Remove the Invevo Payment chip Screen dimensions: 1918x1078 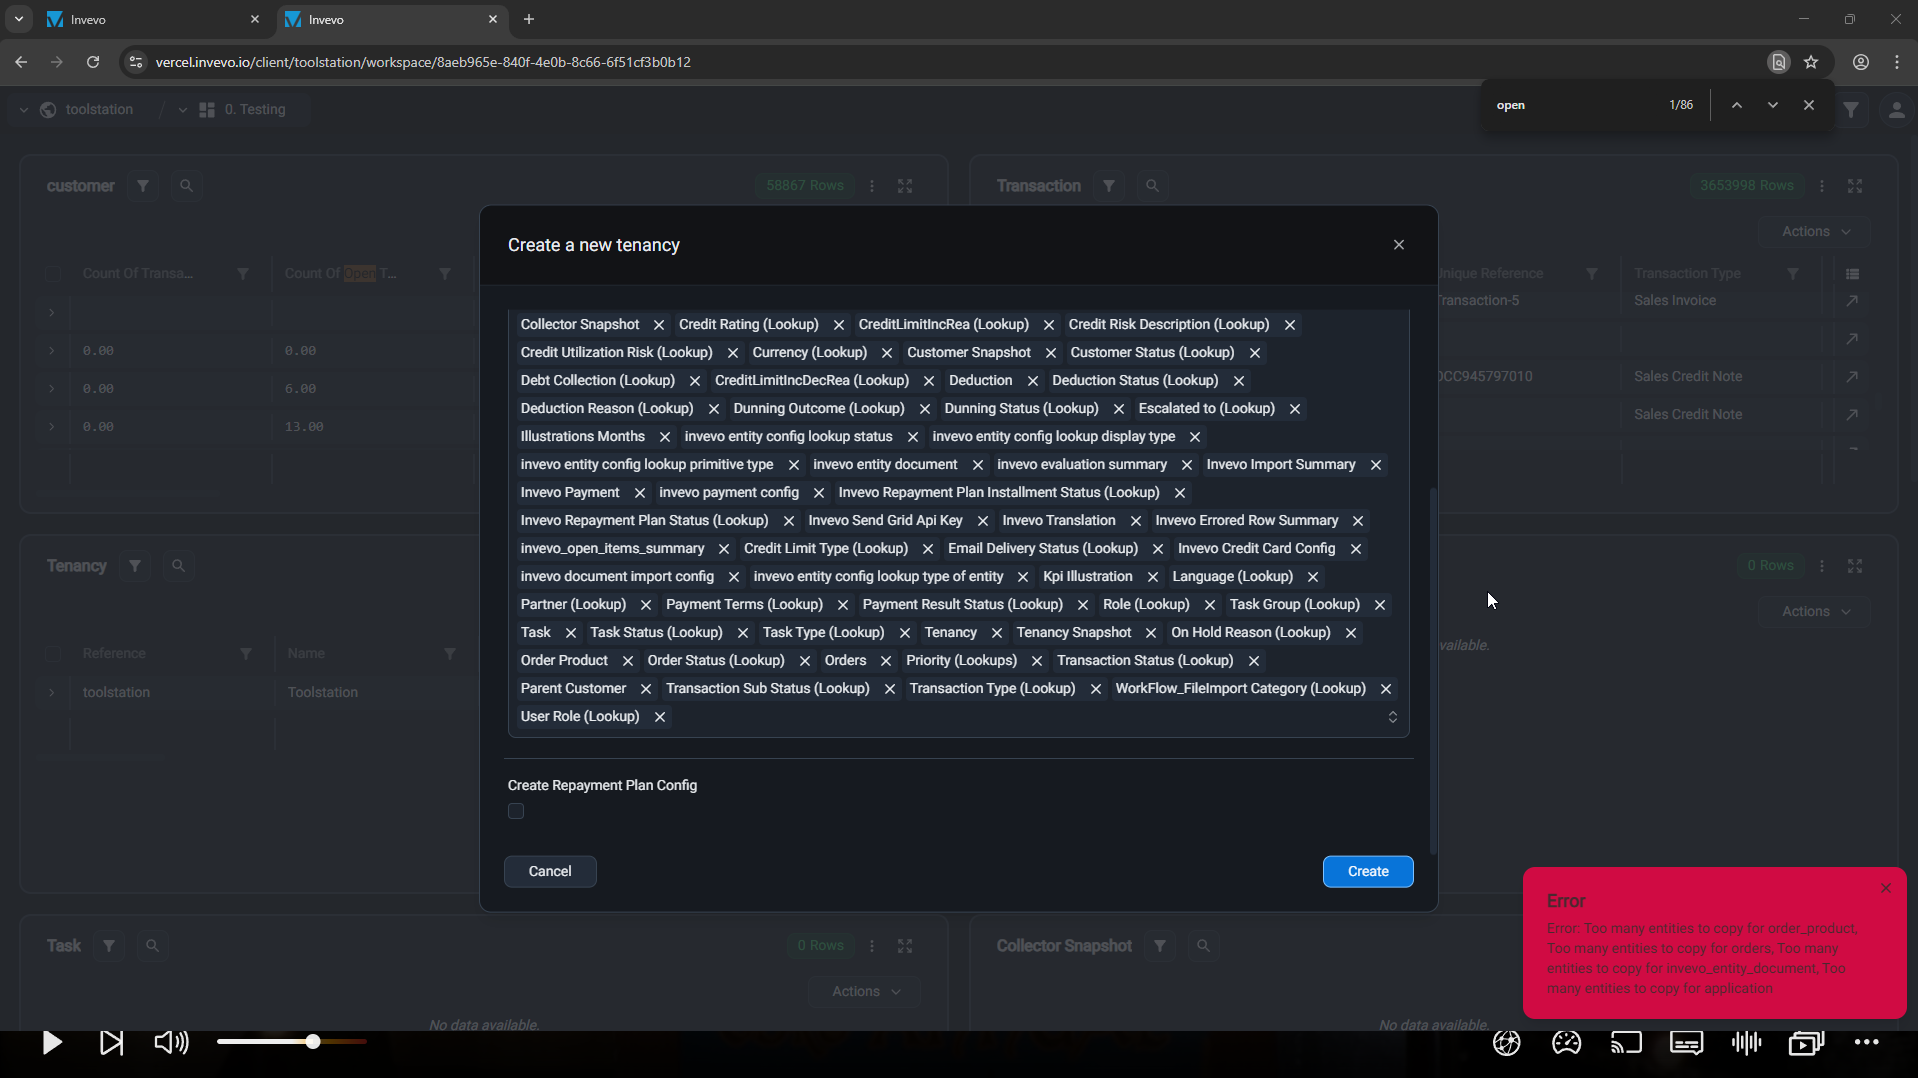tap(639, 493)
